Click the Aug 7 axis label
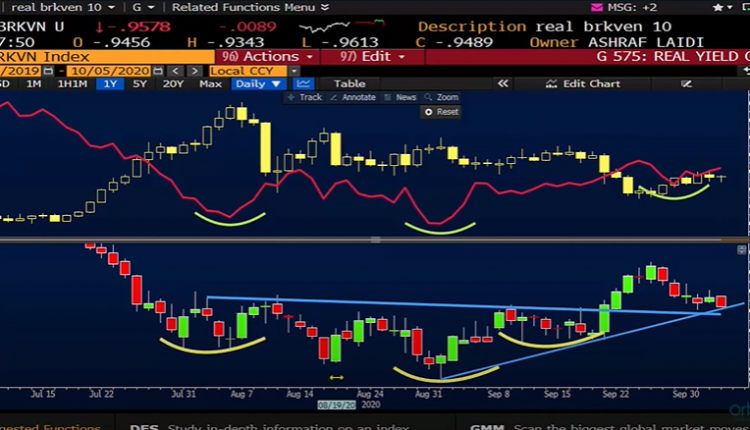Viewport: 750px width, 430px height. pyautogui.click(x=242, y=394)
